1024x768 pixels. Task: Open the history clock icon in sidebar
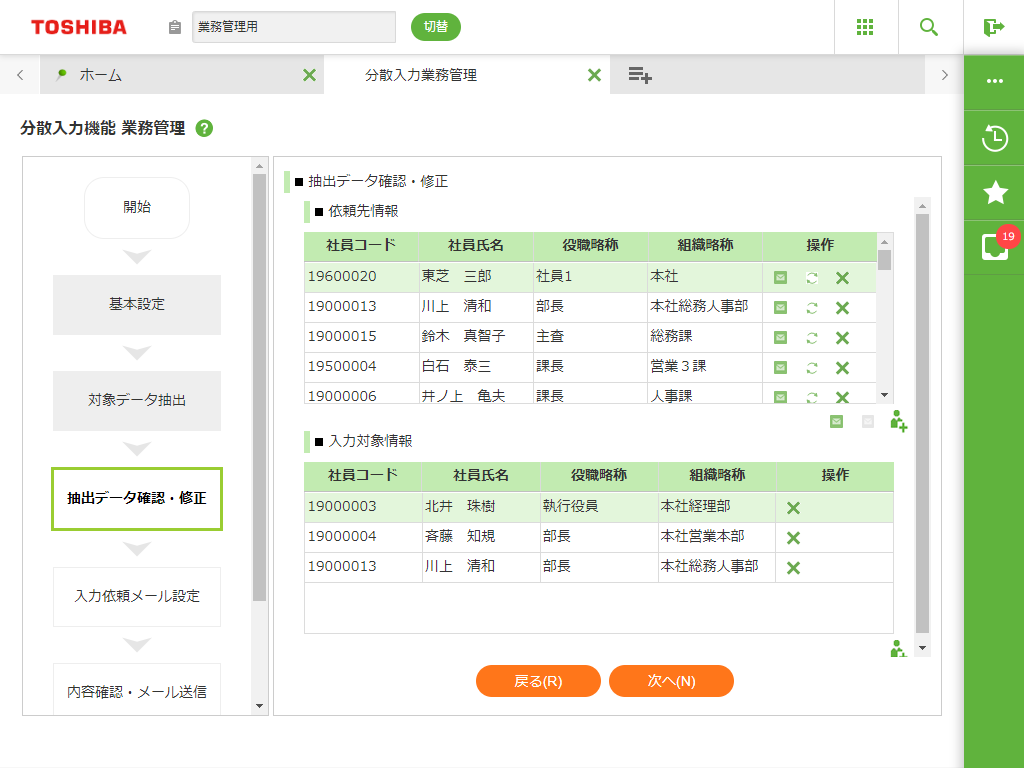994,138
